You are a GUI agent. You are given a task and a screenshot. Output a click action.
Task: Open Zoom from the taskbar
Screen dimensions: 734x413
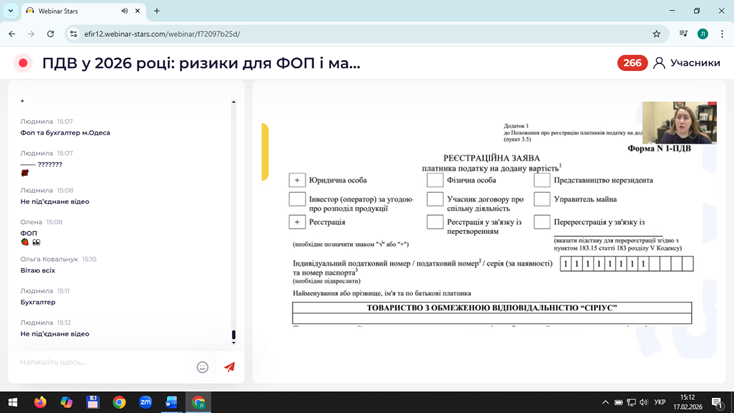click(x=145, y=402)
